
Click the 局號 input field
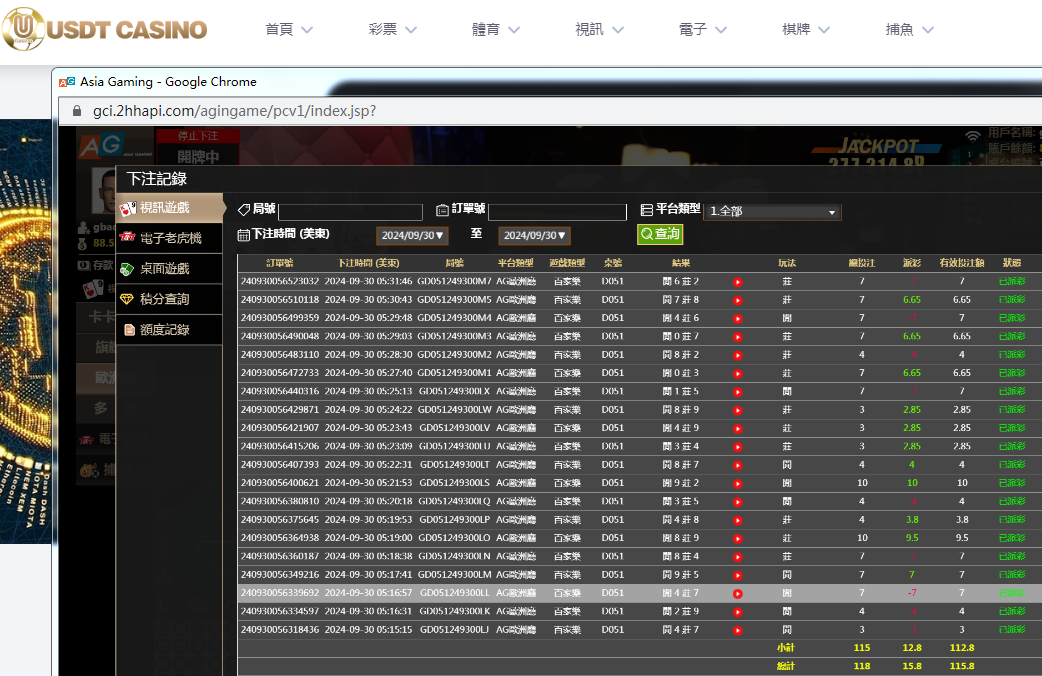click(x=350, y=212)
